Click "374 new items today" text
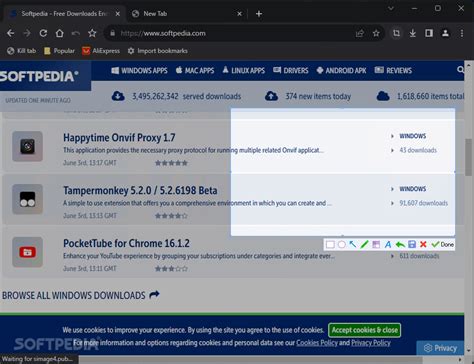 click(318, 96)
